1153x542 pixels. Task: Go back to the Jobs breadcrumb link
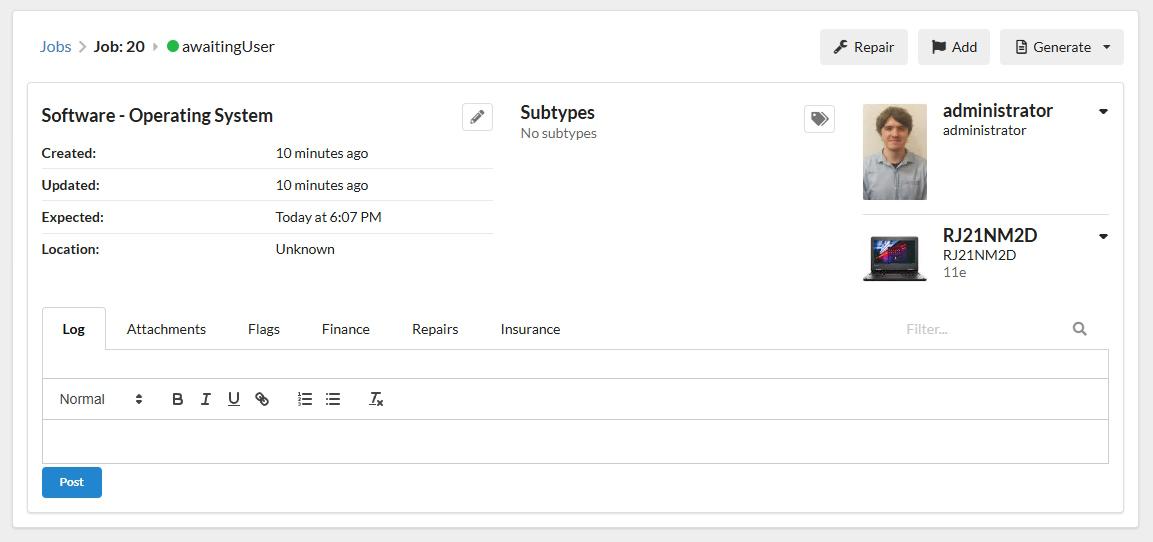[x=56, y=47]
